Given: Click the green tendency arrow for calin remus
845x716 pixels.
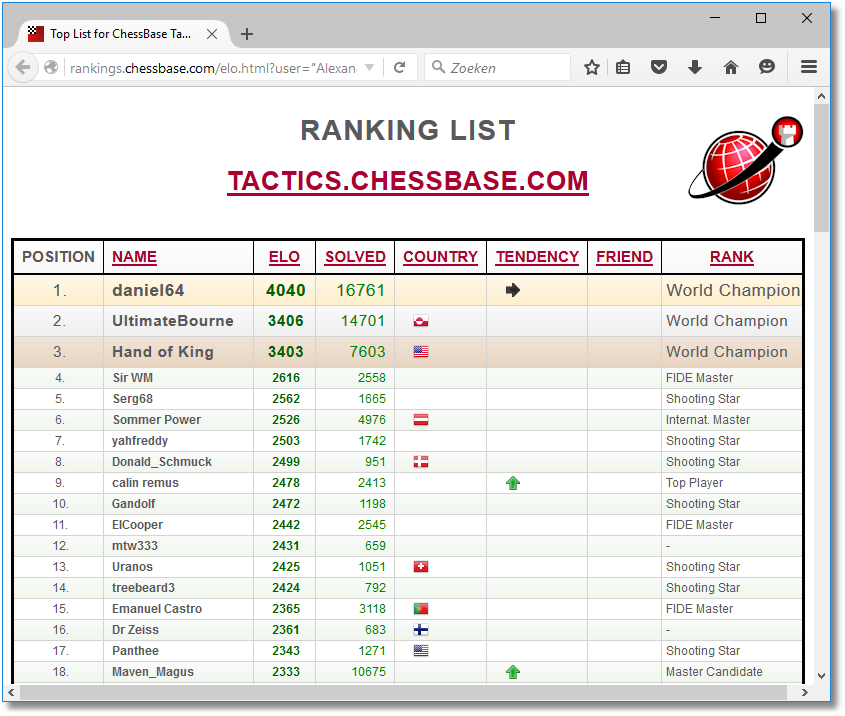Looking at the screenshot, I should point(513,482).
